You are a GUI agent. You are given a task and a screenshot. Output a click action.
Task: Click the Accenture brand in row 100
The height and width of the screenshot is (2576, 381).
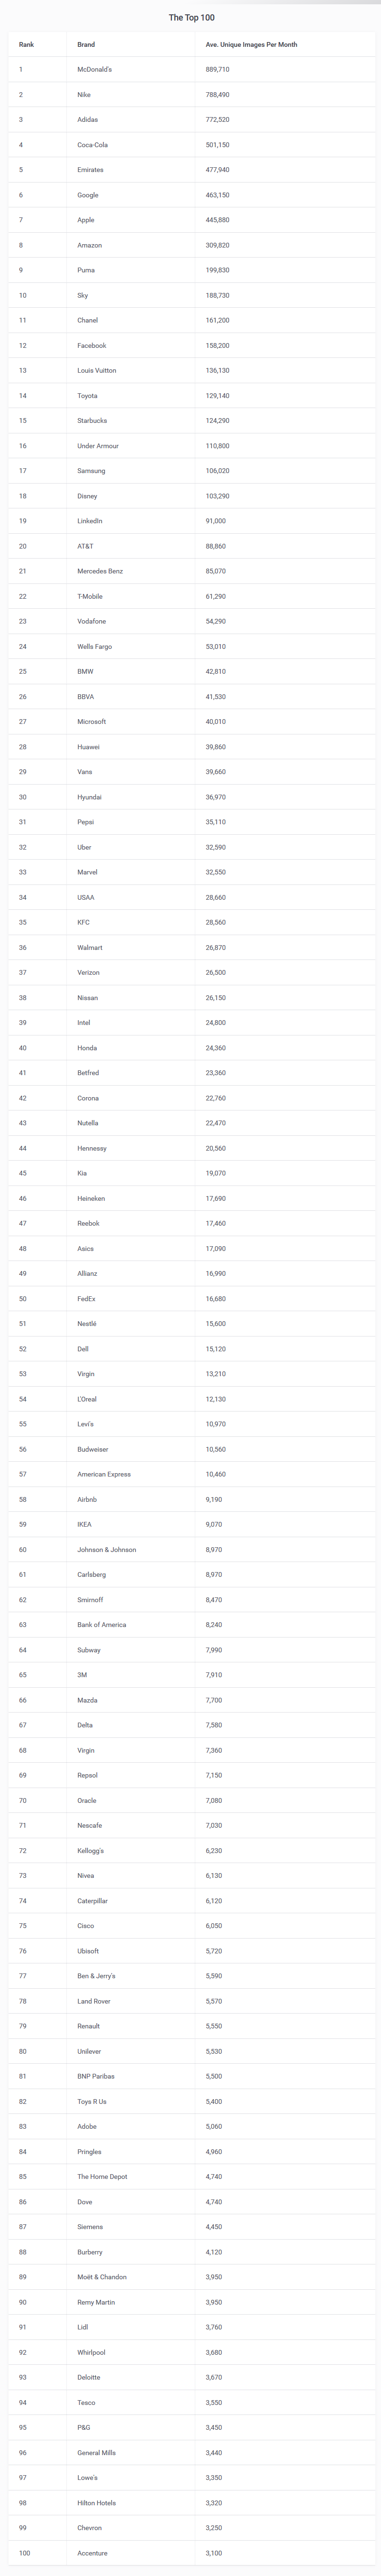coord(92,2553)
